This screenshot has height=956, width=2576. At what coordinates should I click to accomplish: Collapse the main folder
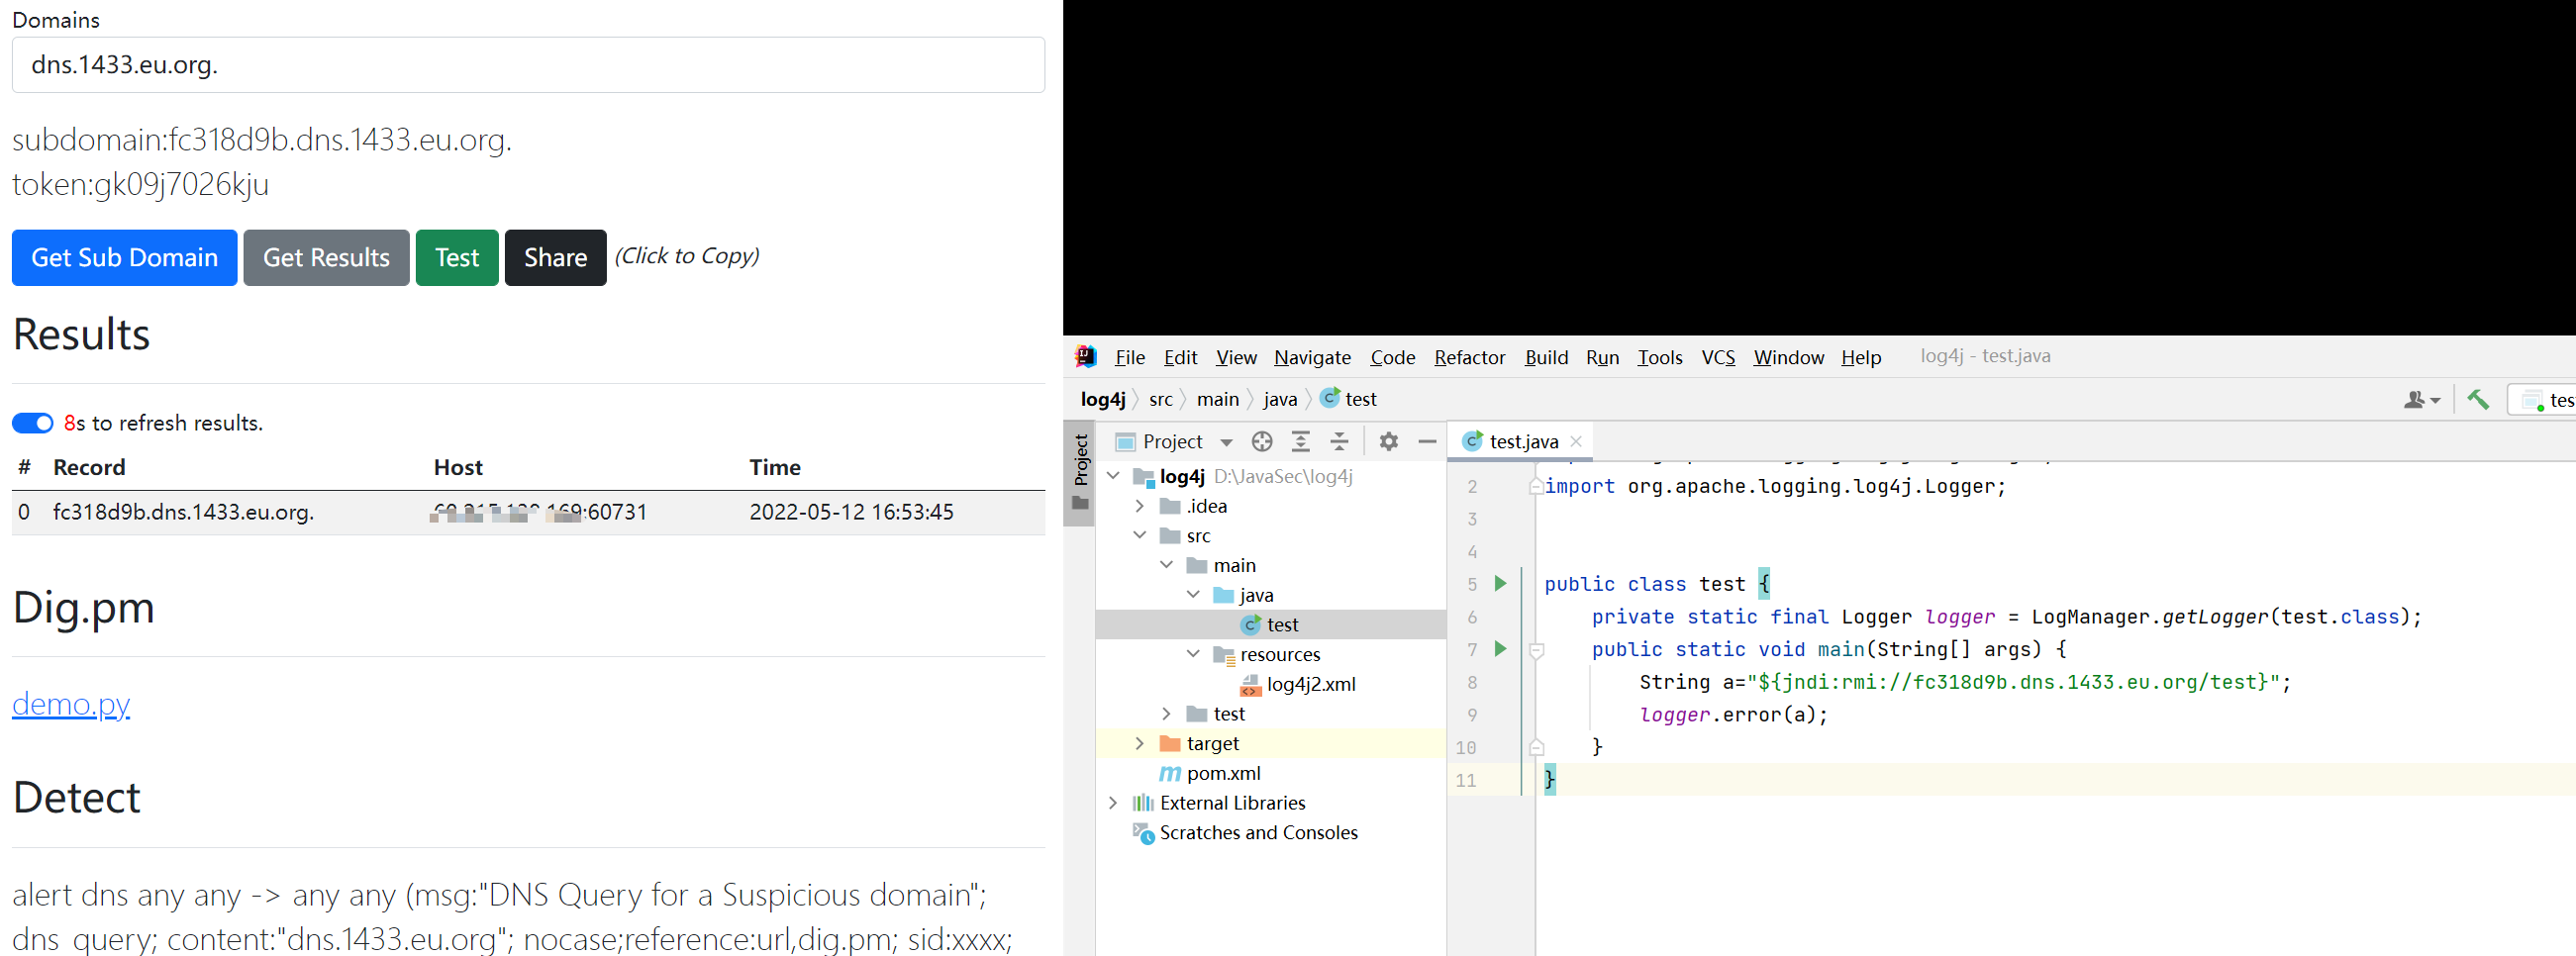(1166, 565)
